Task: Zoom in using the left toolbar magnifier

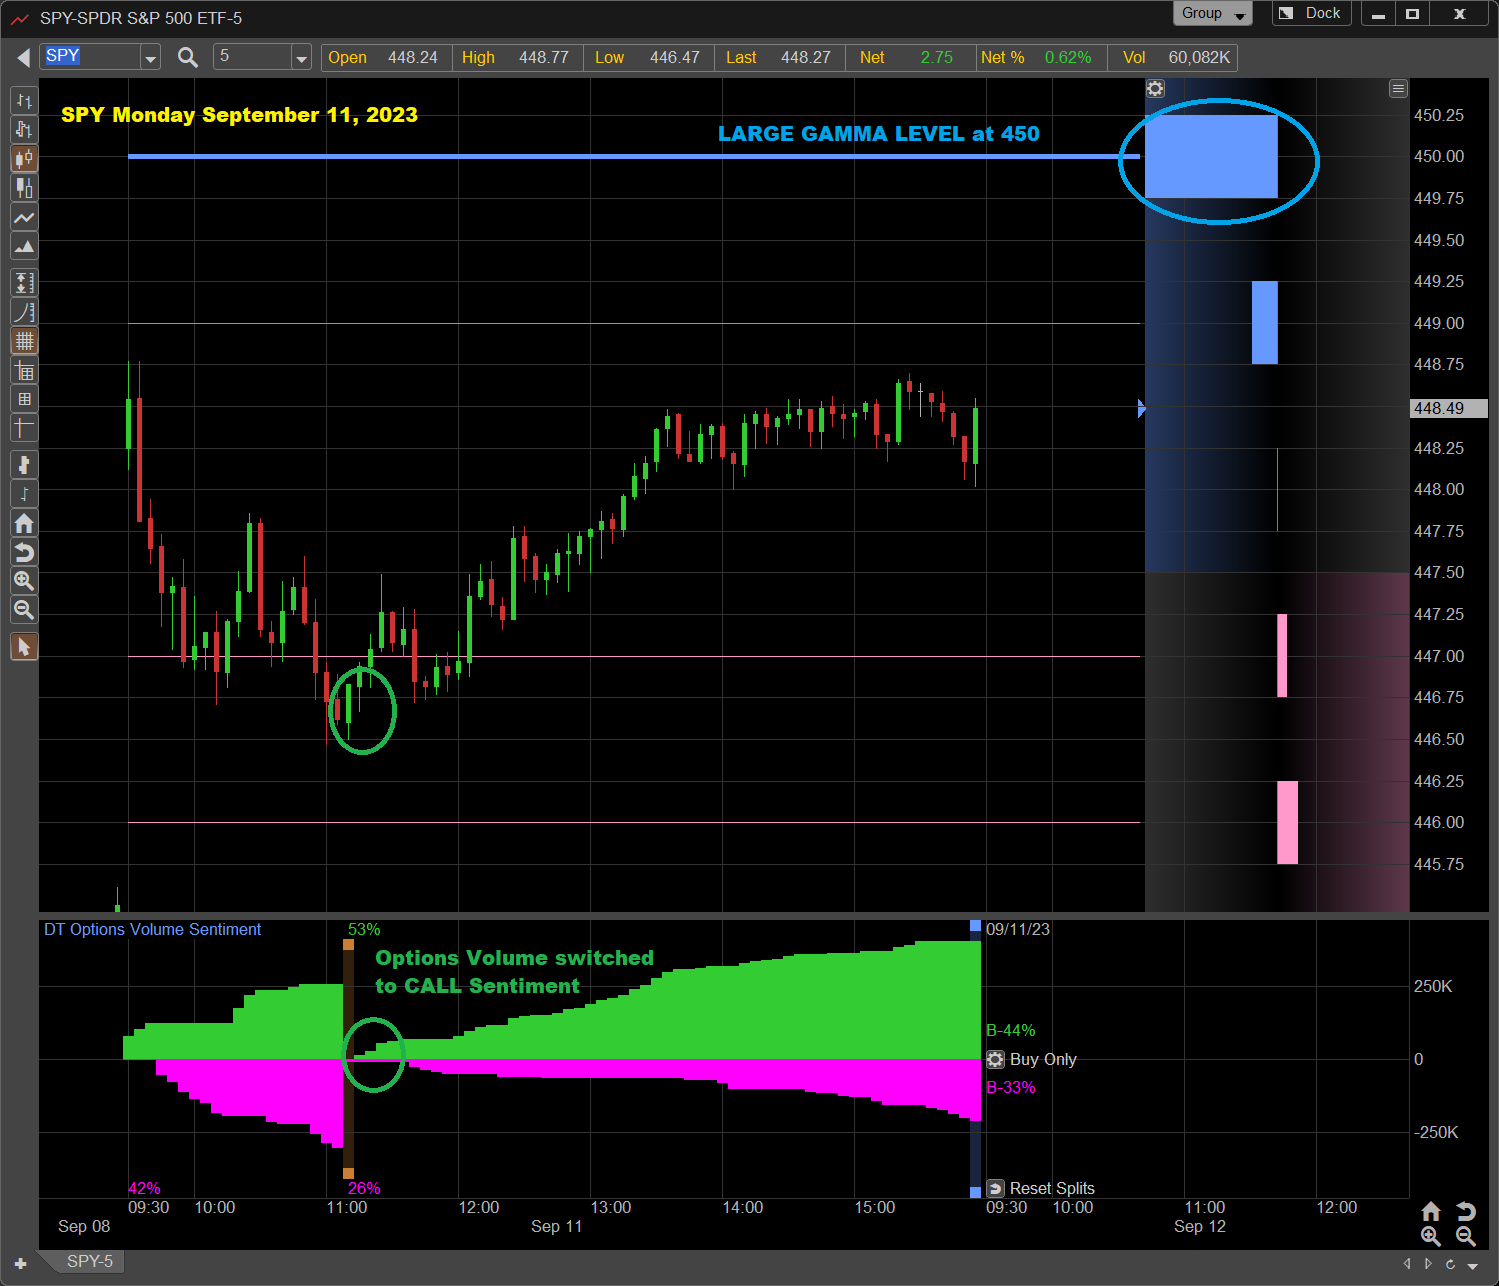Action: pos(24,581)
